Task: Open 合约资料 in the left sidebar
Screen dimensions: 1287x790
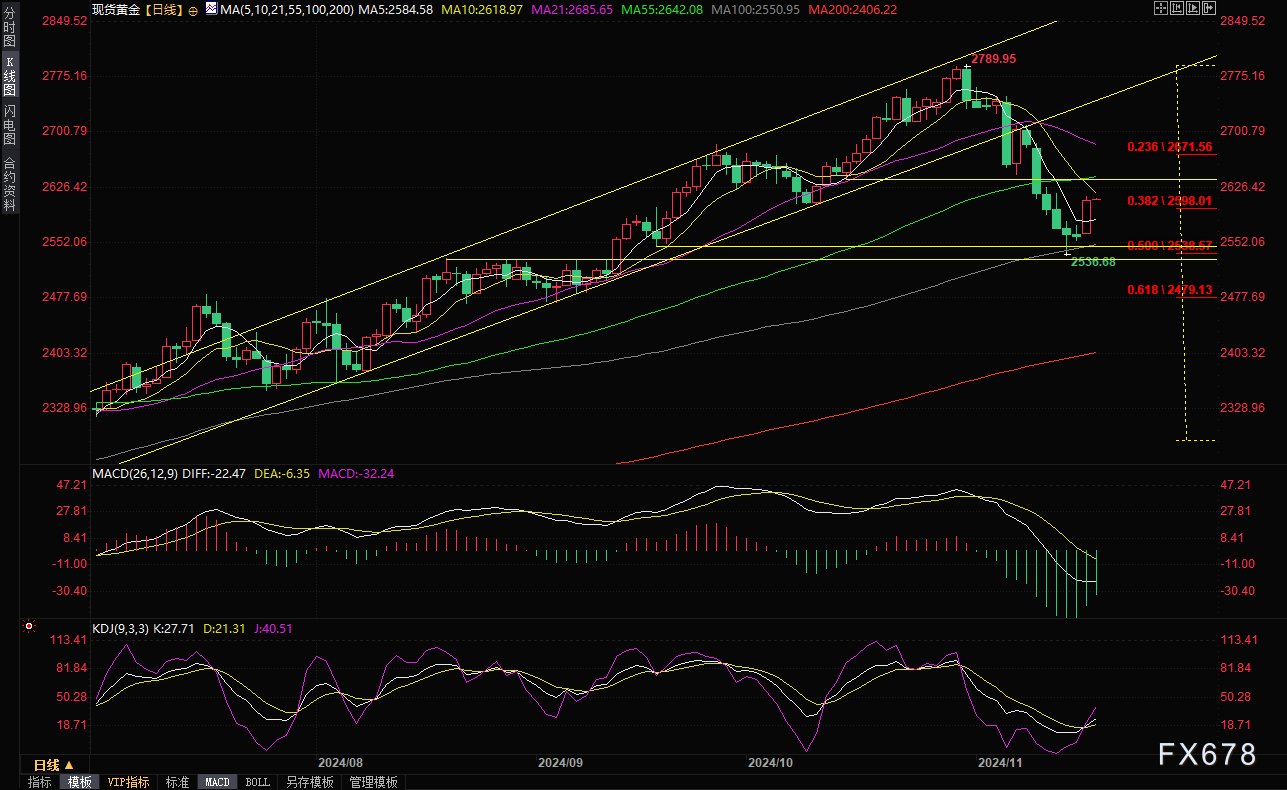Action: click(9, 184)
